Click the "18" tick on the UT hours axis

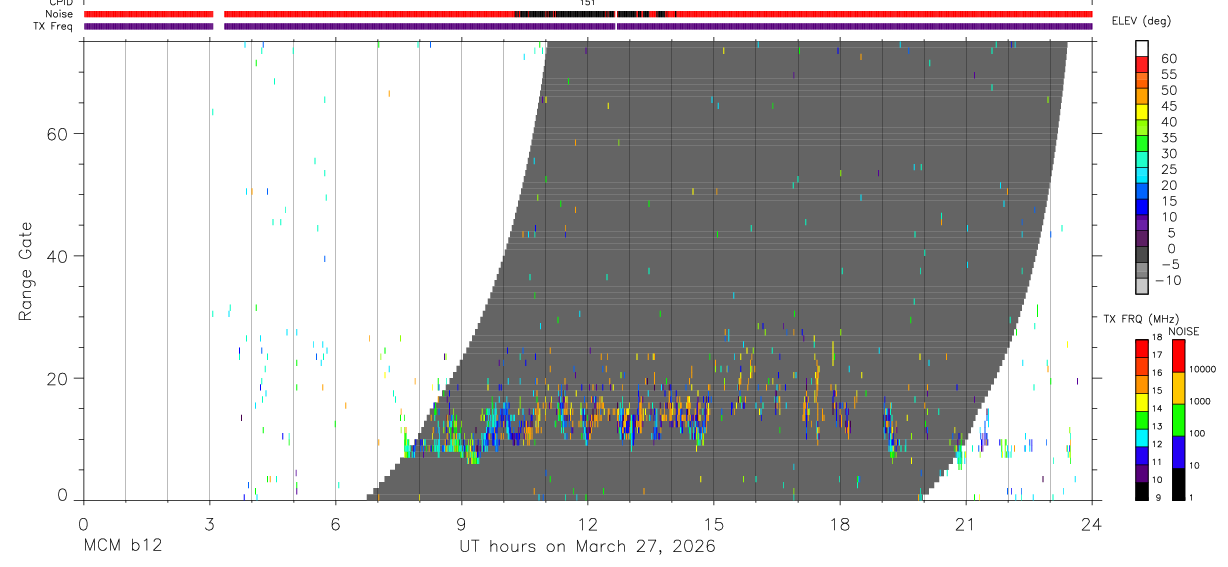tap(839, 522)
